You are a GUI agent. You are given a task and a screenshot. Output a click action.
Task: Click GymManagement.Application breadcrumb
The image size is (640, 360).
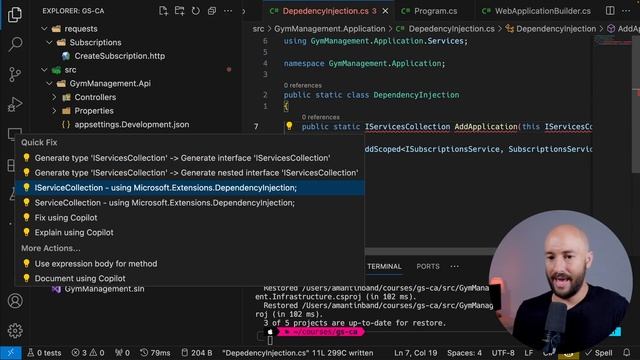click(329, 29)
